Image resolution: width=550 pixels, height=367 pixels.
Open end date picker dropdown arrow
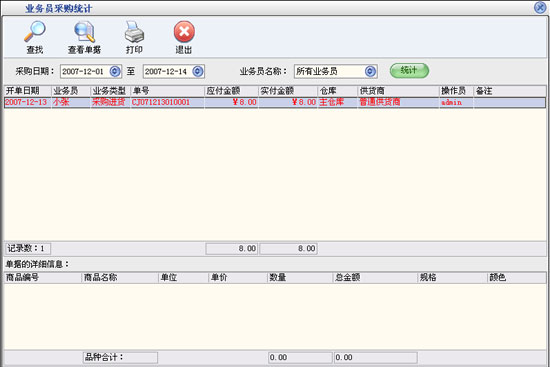click(x=198, y=72)
